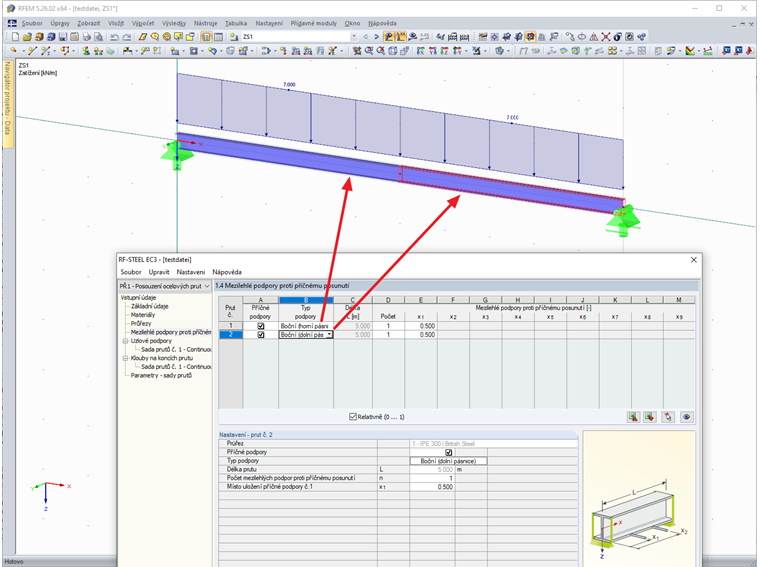
Task: Click Místo uložení příčné podpory value 0.500
Action: click(x=432, y=487)
